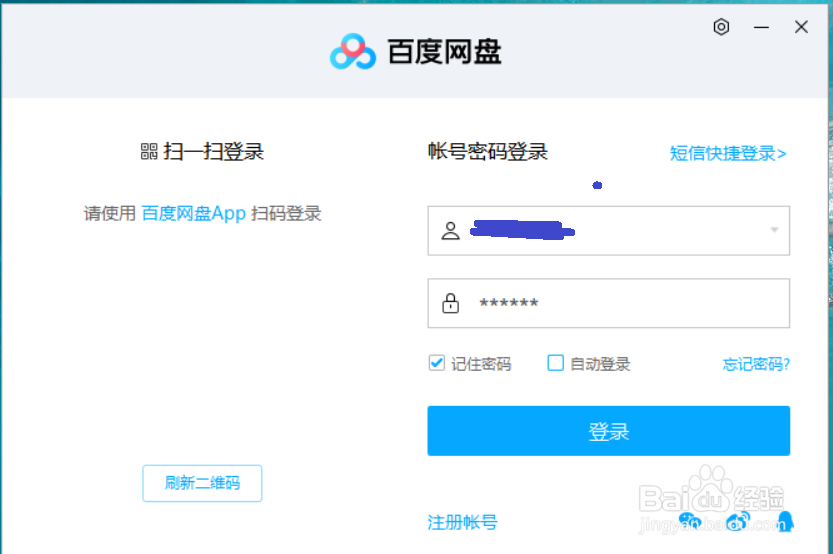Log in with QQ penguin icon

click(785, 521)
